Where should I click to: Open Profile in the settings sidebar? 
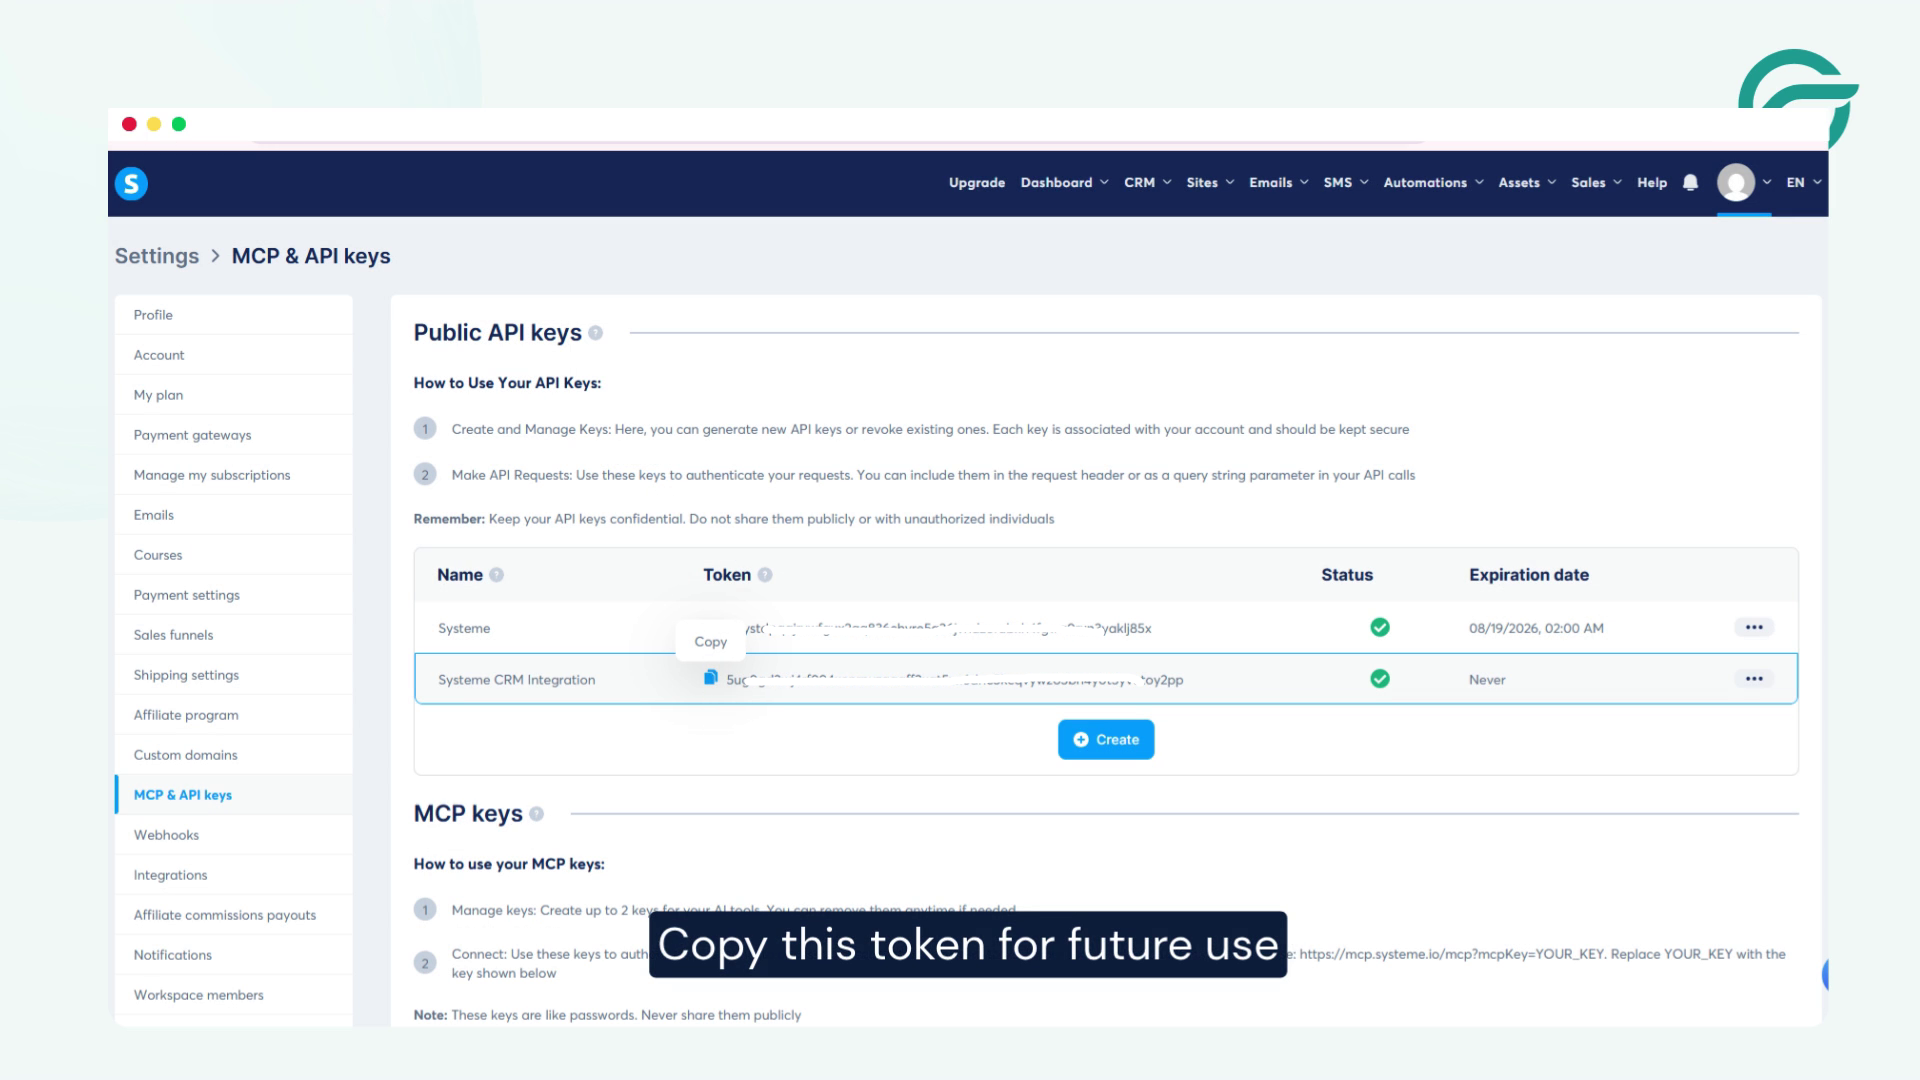pos(234,315)
